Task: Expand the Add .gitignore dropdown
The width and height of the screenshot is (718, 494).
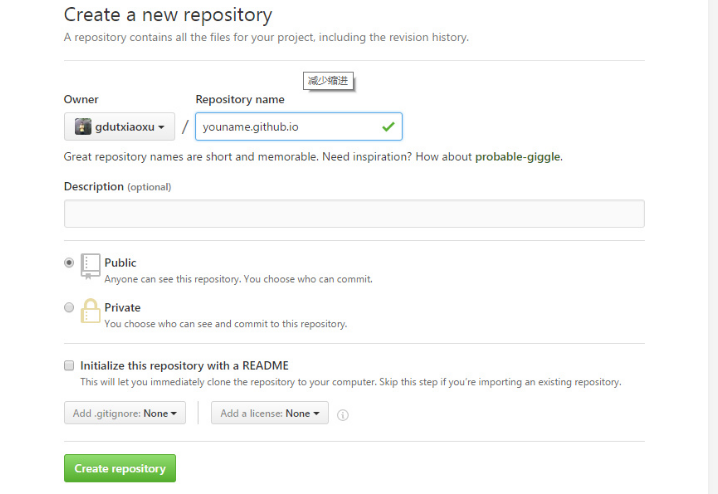Action: click(125, 413)
